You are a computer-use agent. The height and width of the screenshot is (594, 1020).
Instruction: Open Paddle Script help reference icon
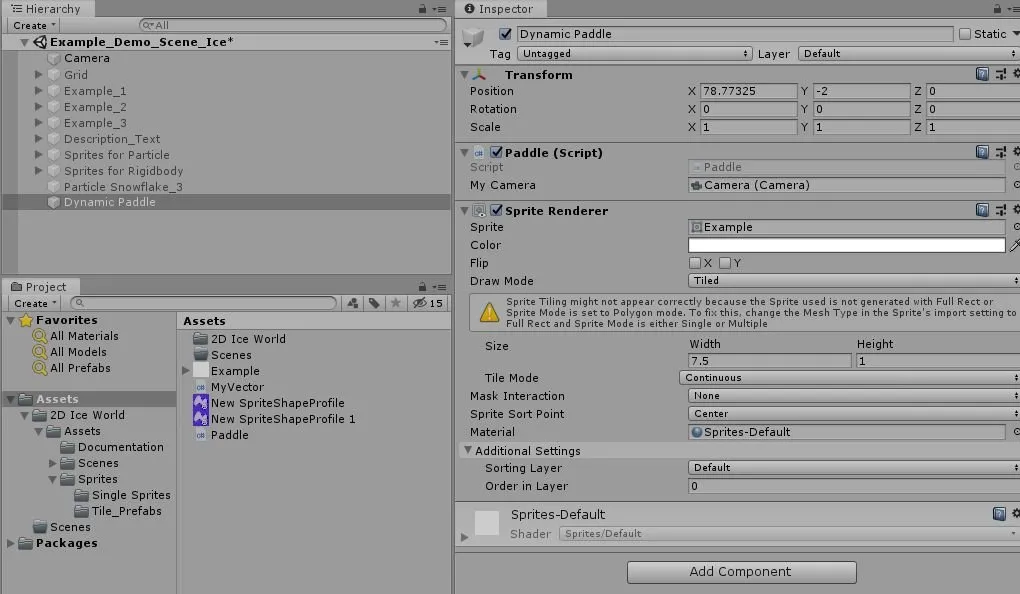982,152
